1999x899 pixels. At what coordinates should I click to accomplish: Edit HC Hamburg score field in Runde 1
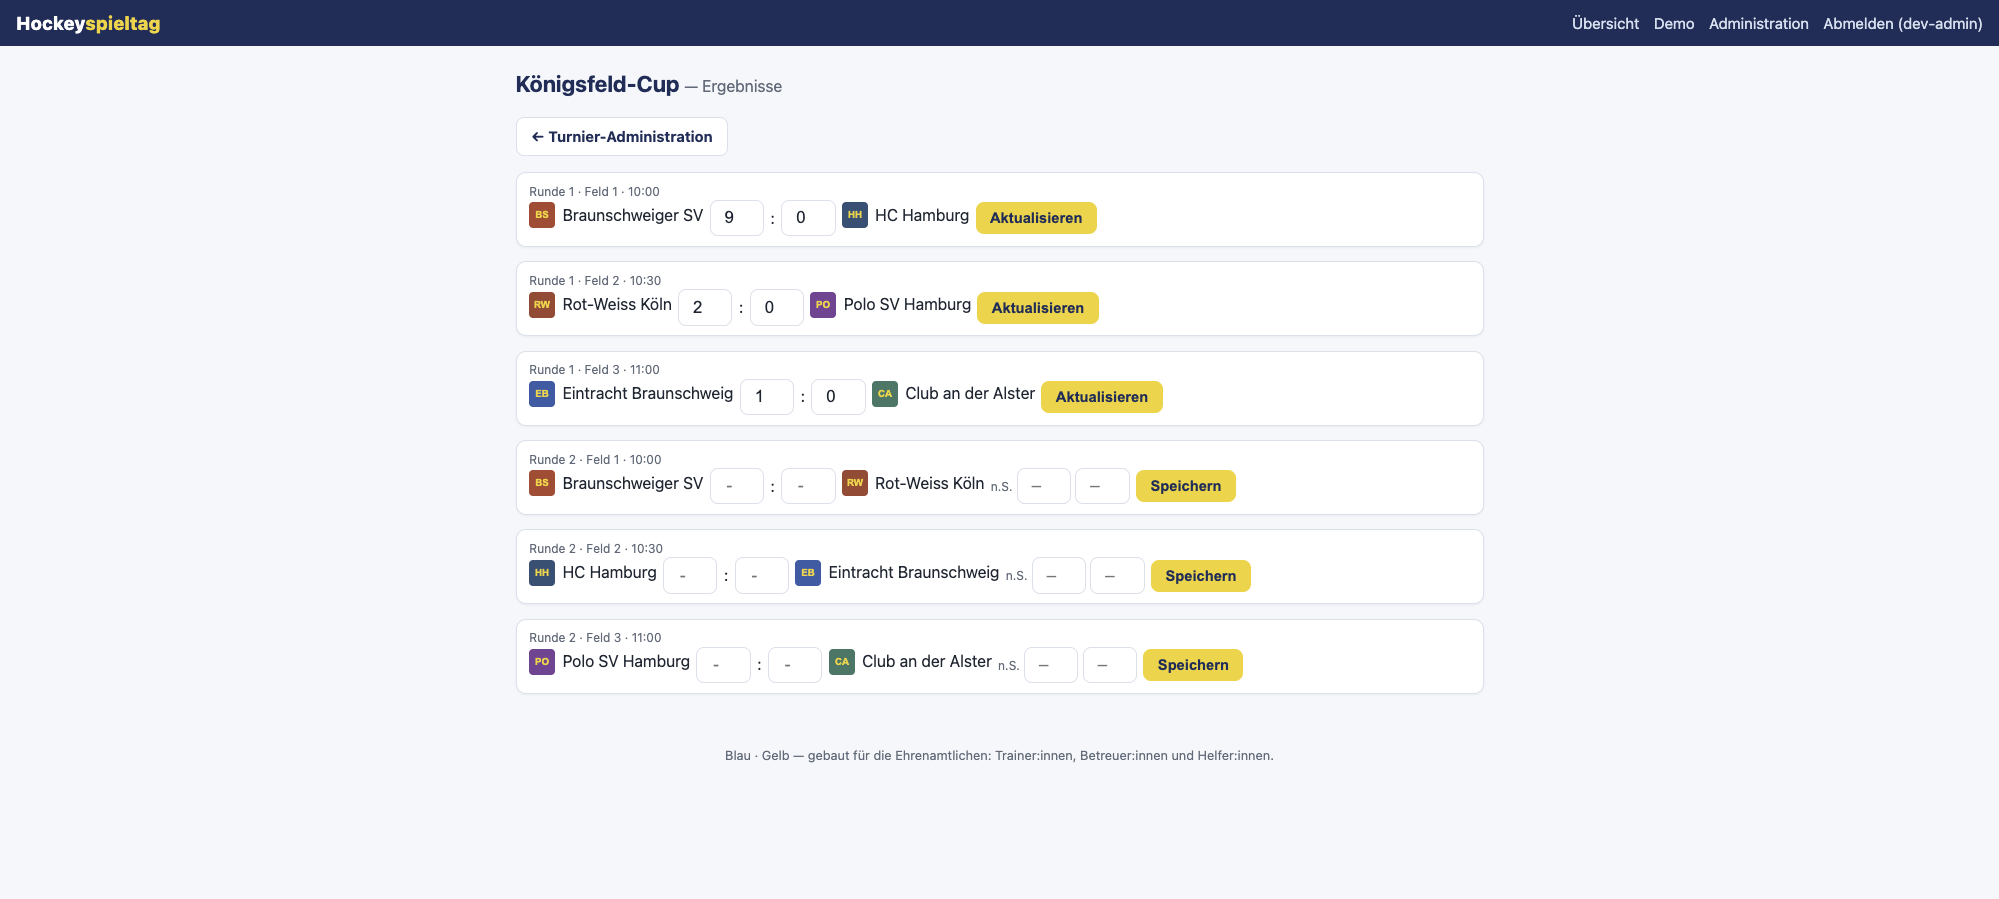(808, 218)
